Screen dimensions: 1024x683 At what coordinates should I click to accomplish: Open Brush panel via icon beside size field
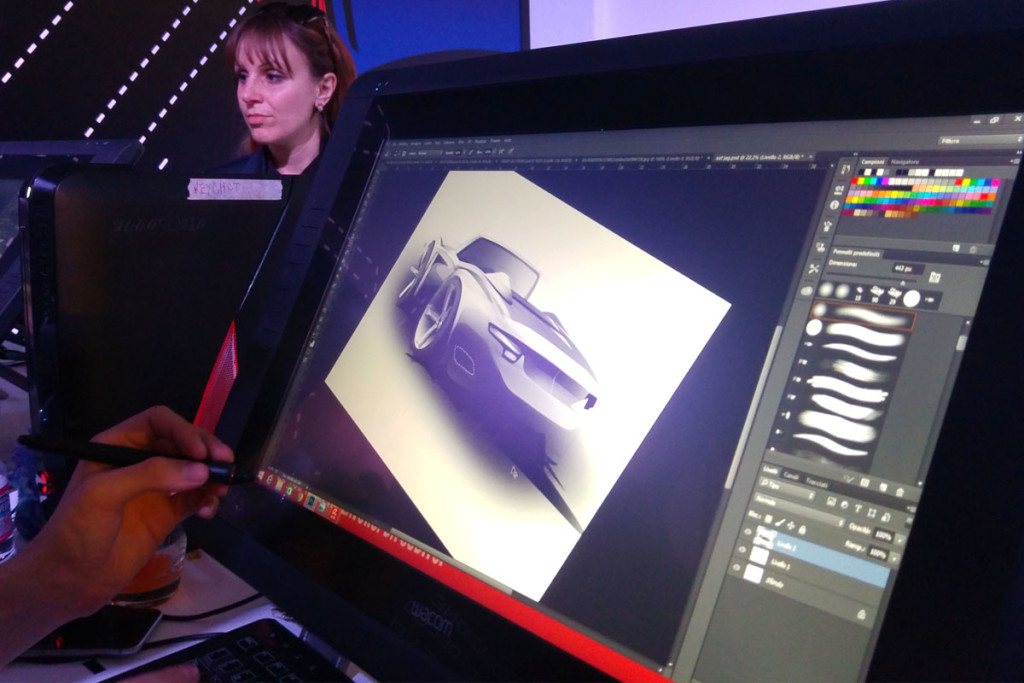tap(934, 277)
